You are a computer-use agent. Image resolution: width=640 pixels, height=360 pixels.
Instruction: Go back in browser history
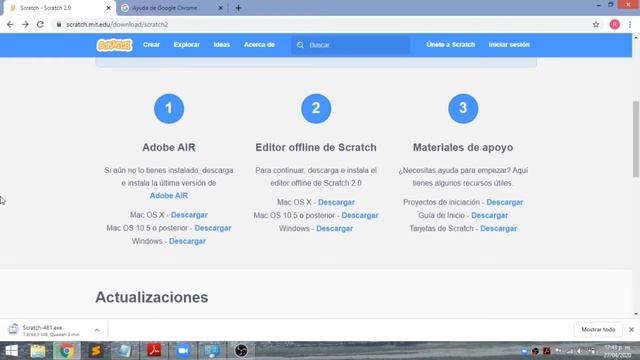pyautogui.click(x=10, y=24)
